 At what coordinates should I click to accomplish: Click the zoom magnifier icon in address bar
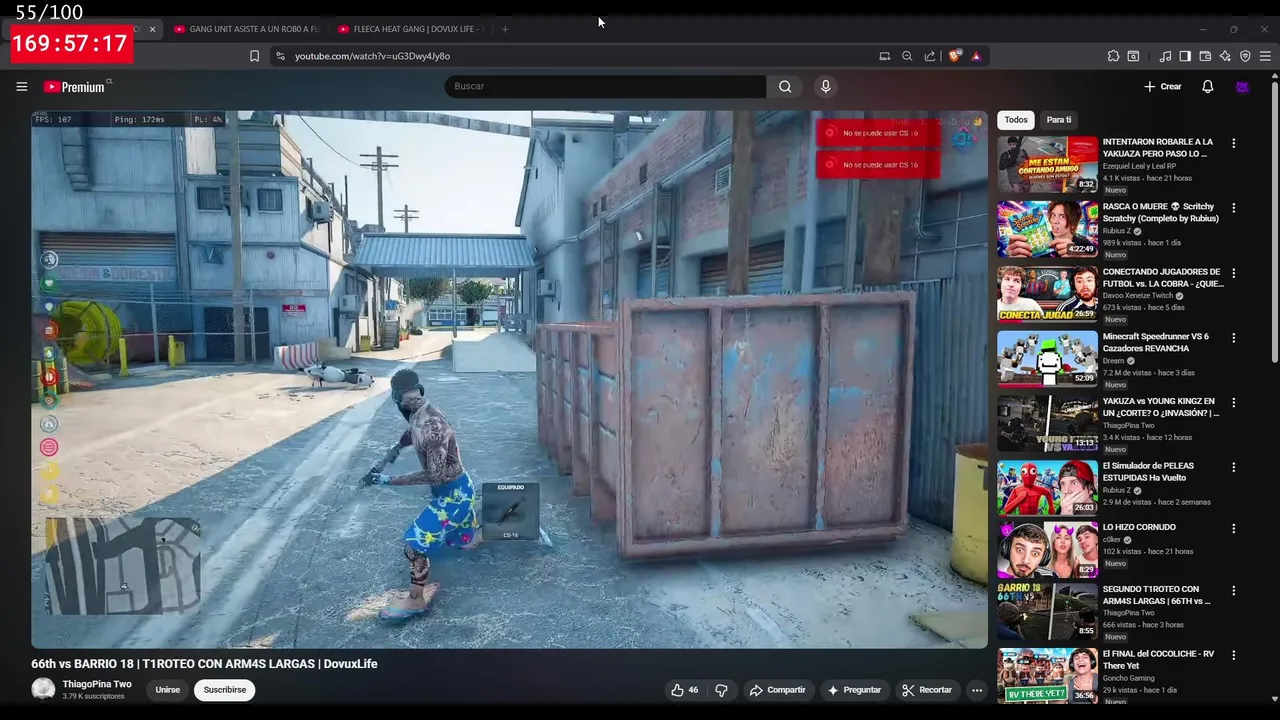point(907,56)
